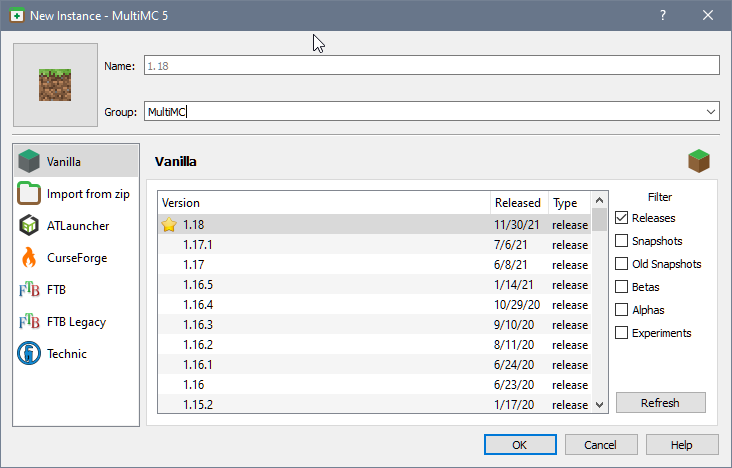Sort by the Released column header
The image size is (732, 468).
point(519,203)
